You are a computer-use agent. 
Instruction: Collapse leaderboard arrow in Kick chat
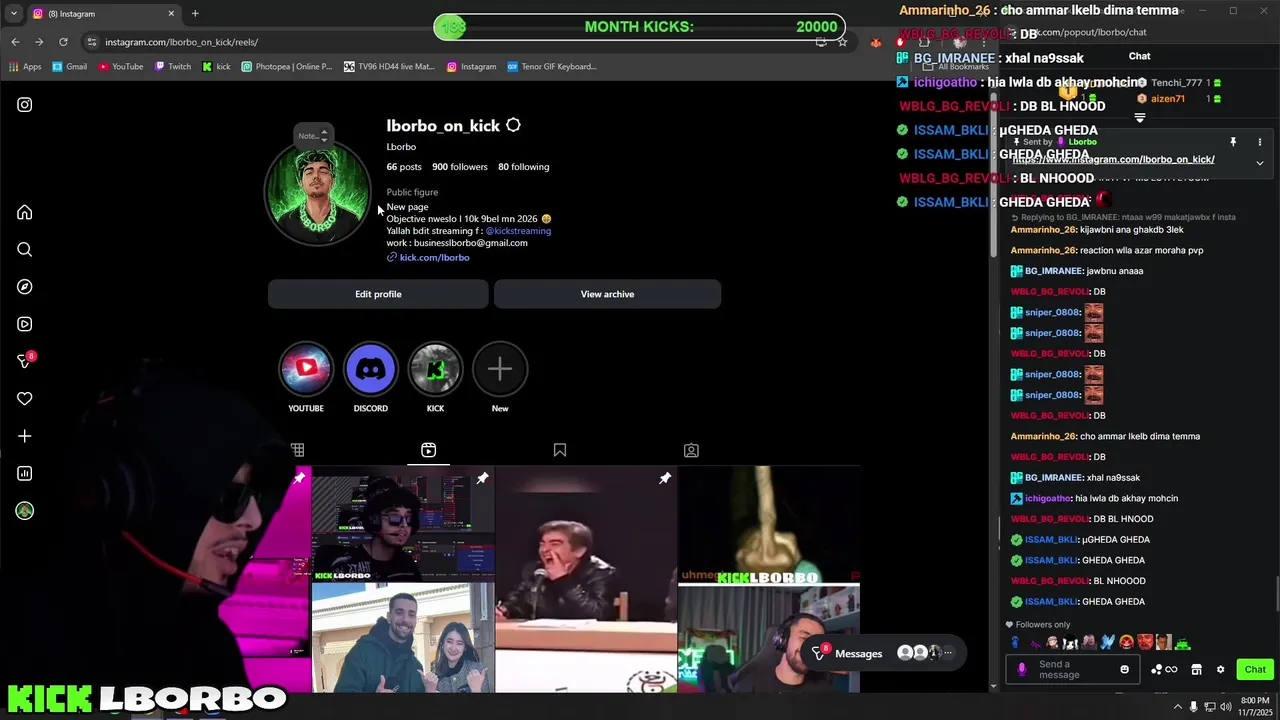click(x=1140, y=118)
